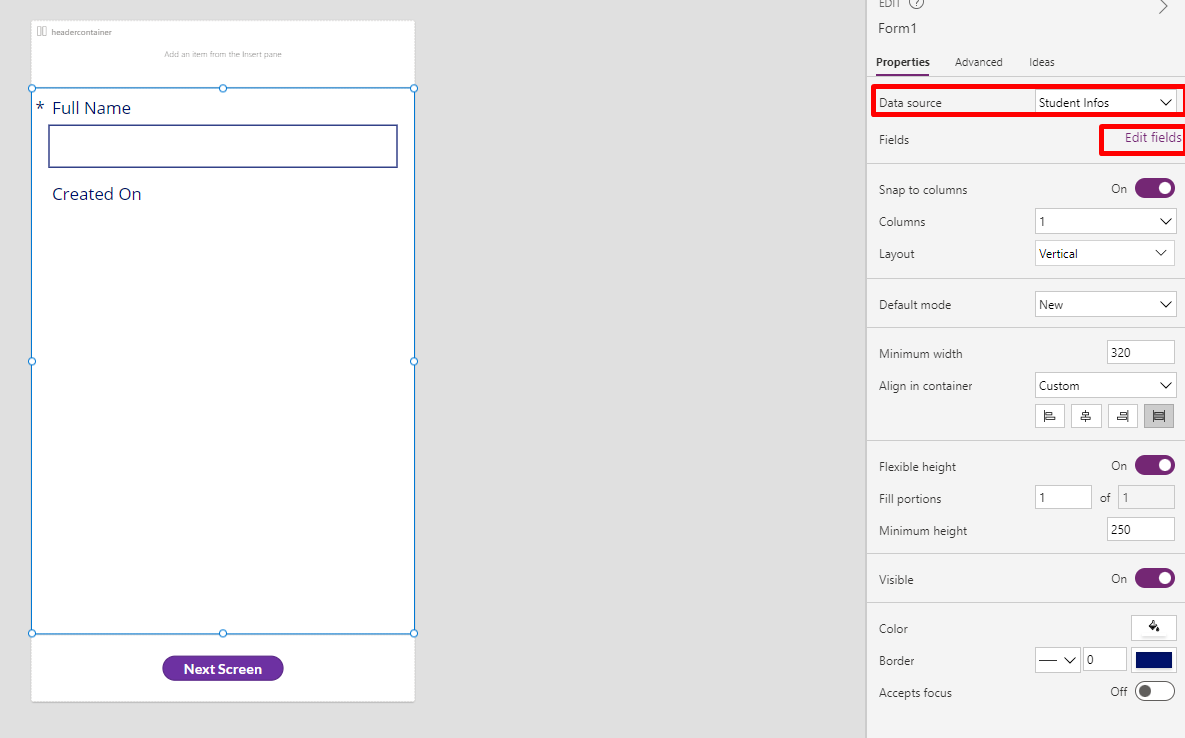
Task: Select the Created On field label
Action: 97,194
